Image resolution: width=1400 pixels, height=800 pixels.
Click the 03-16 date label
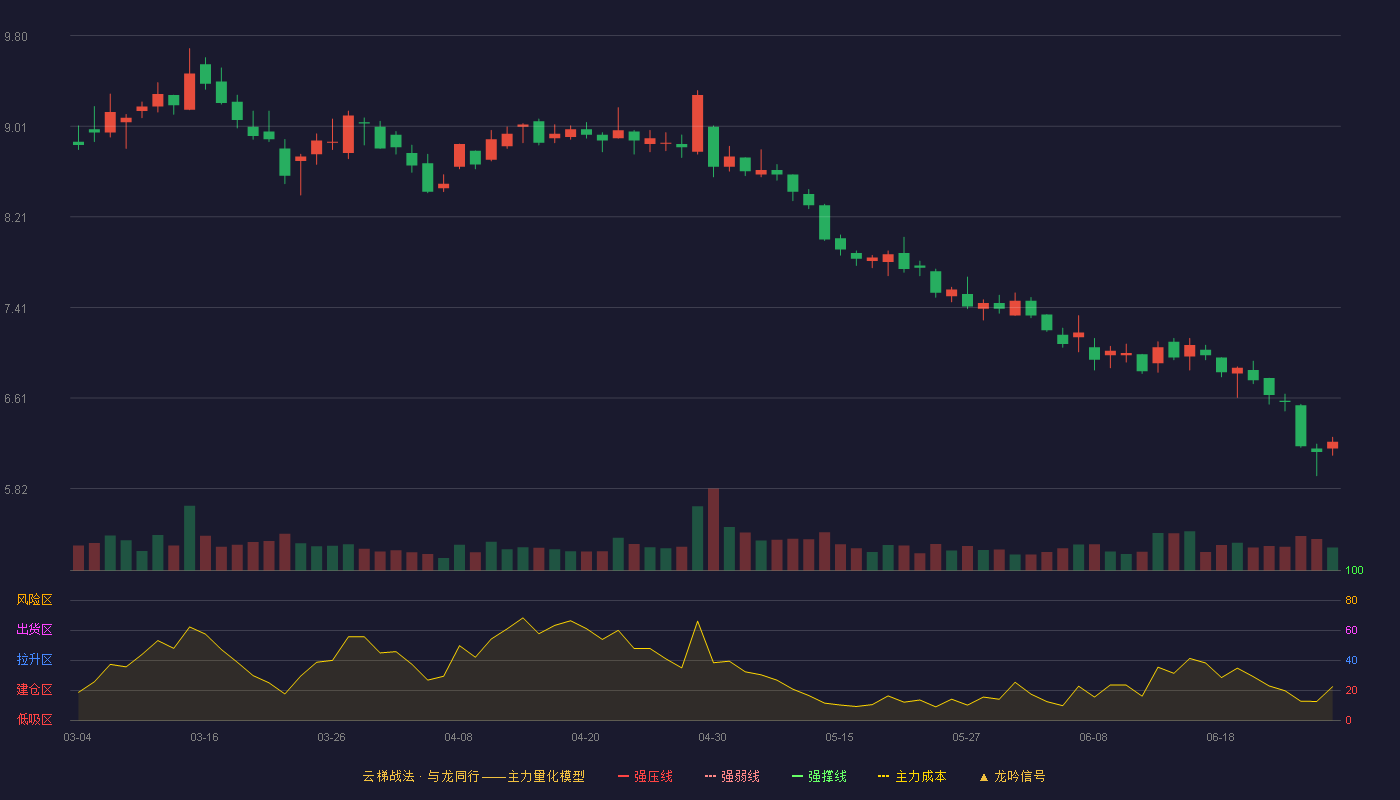click(204, 737)
